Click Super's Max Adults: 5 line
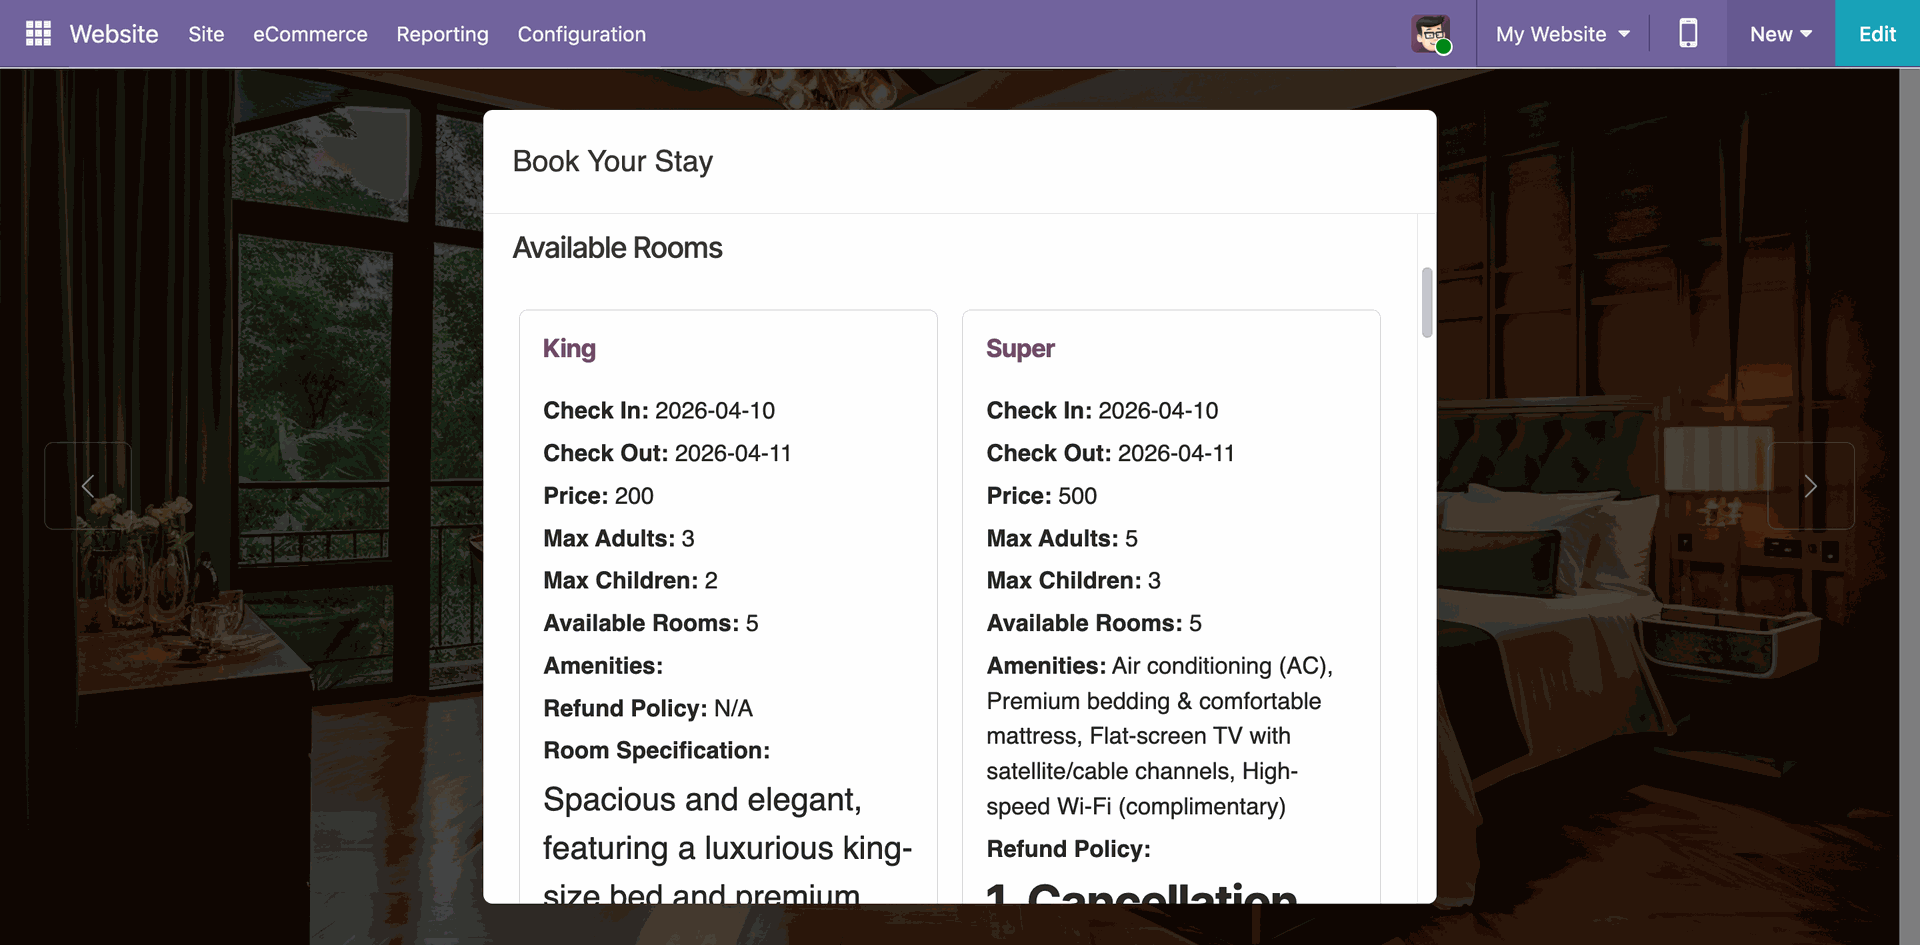 (x=1062, y=539)
